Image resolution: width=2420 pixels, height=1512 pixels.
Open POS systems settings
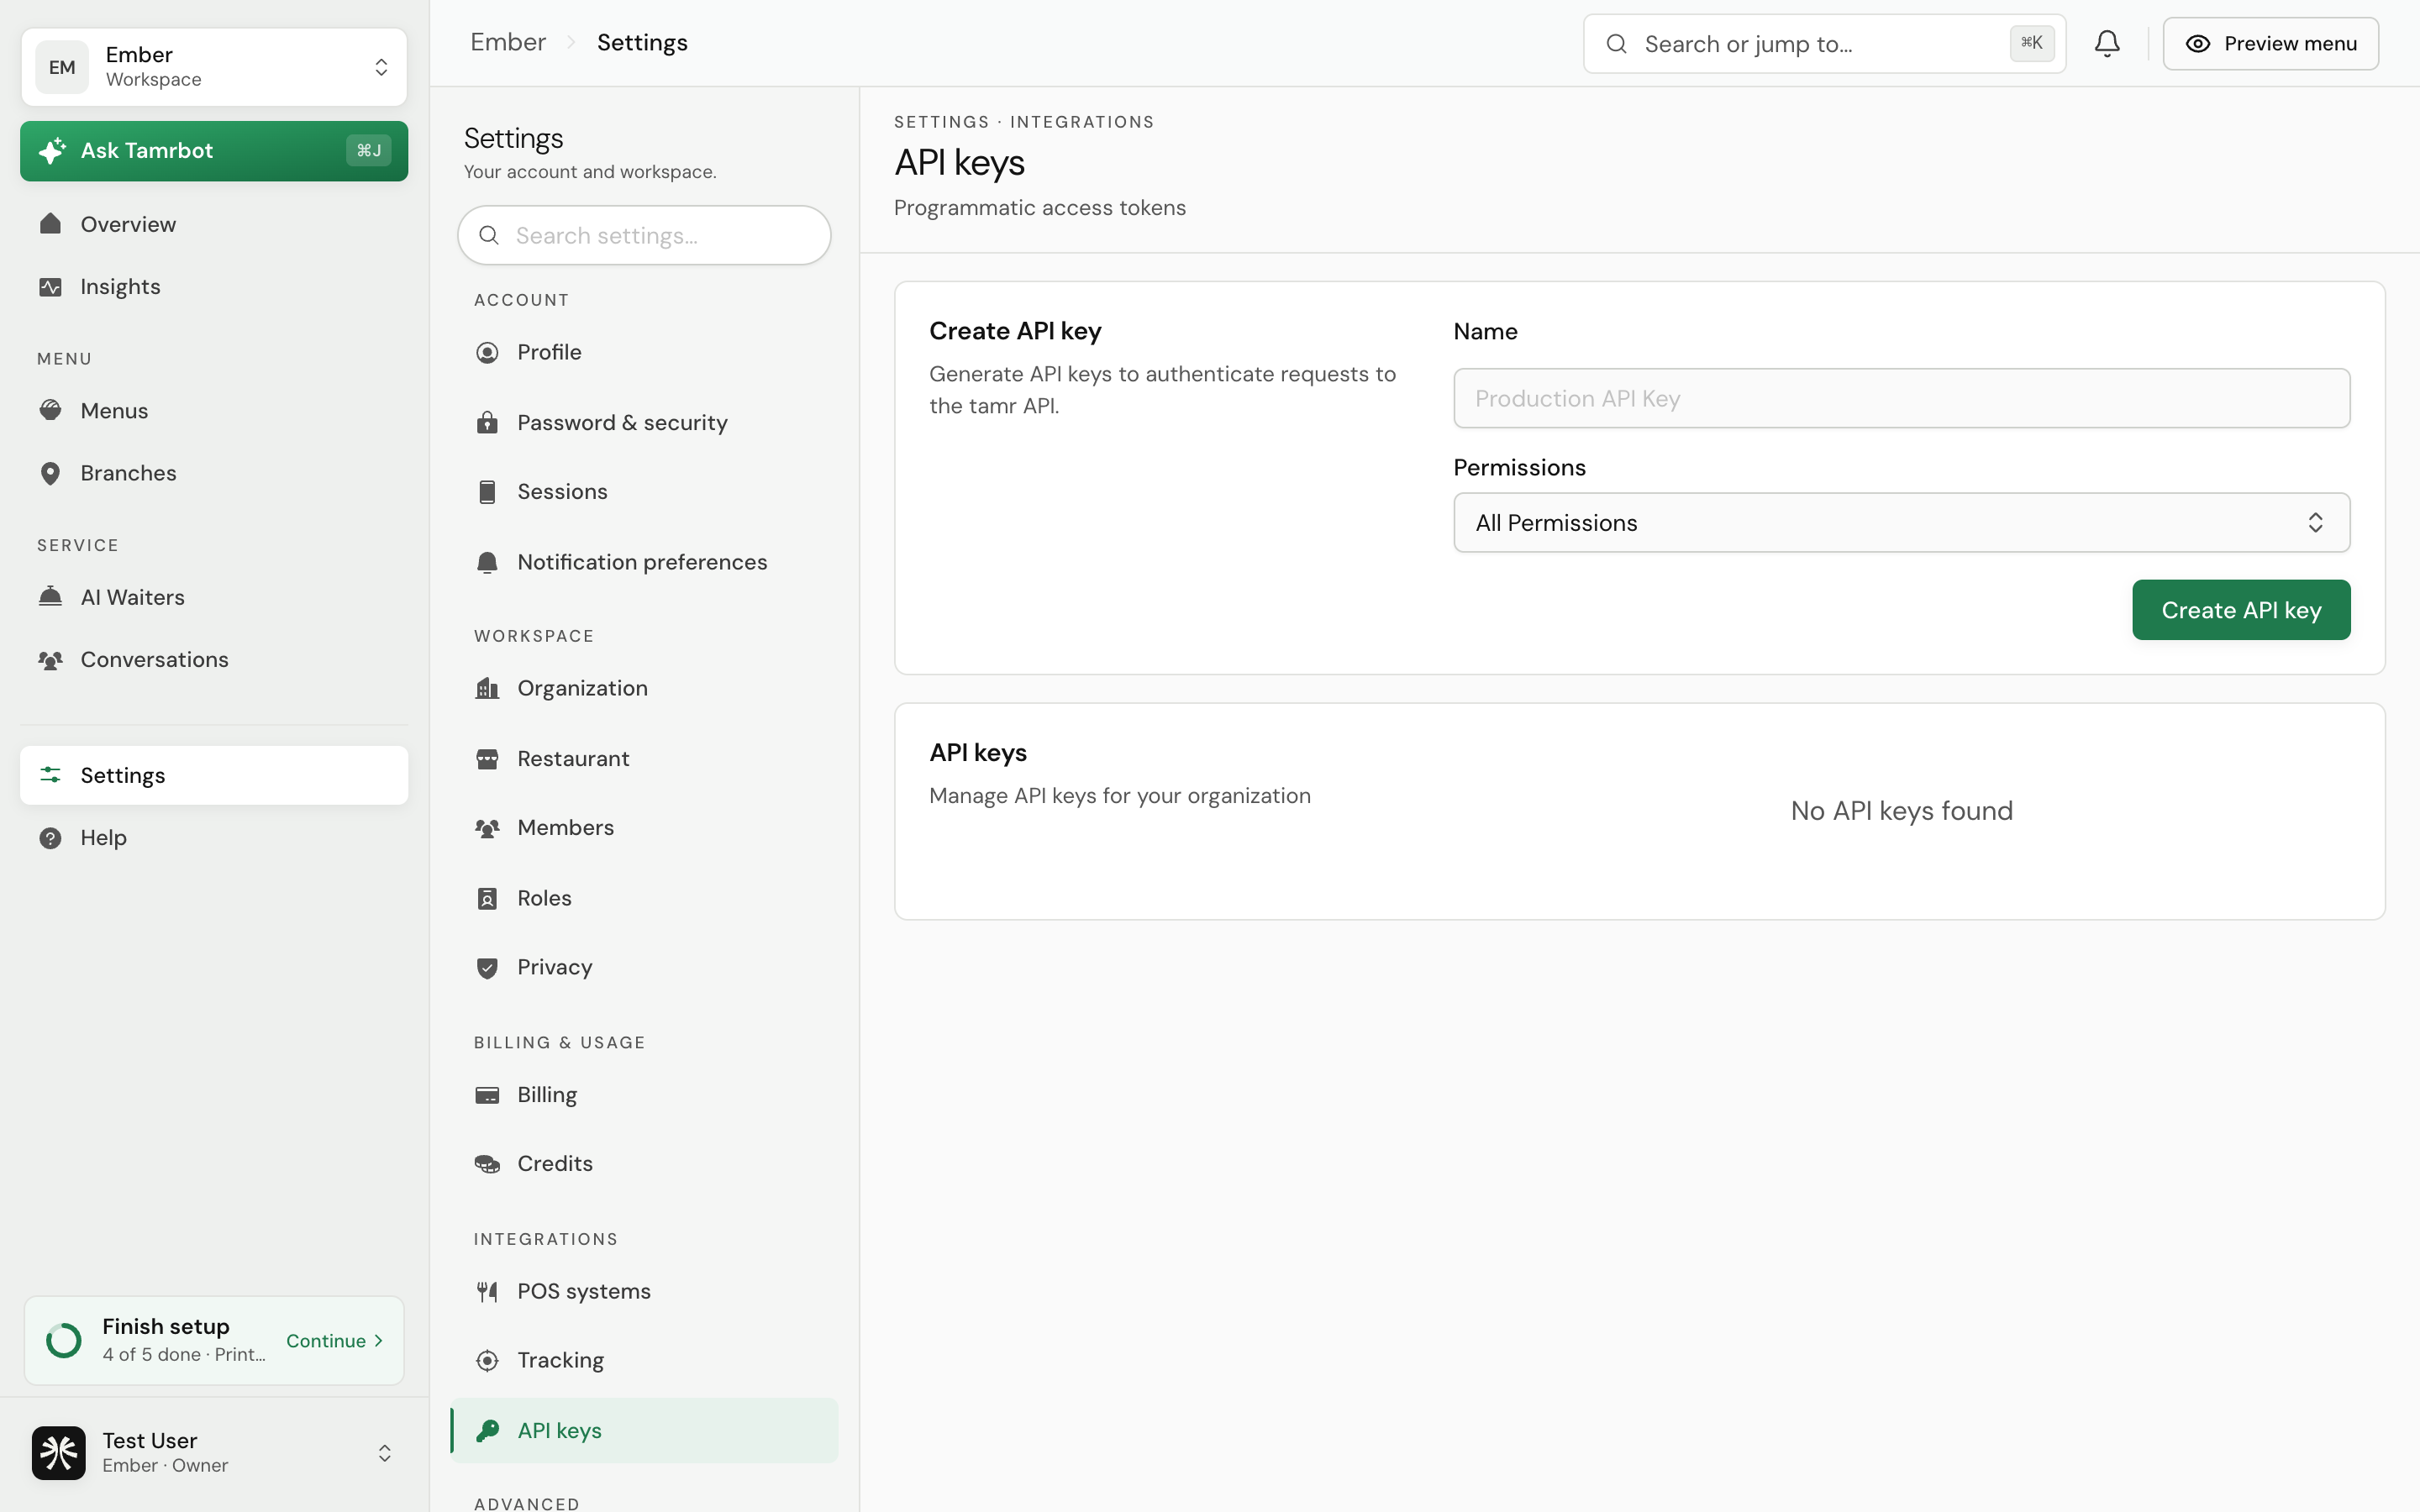pos(644,1292)
